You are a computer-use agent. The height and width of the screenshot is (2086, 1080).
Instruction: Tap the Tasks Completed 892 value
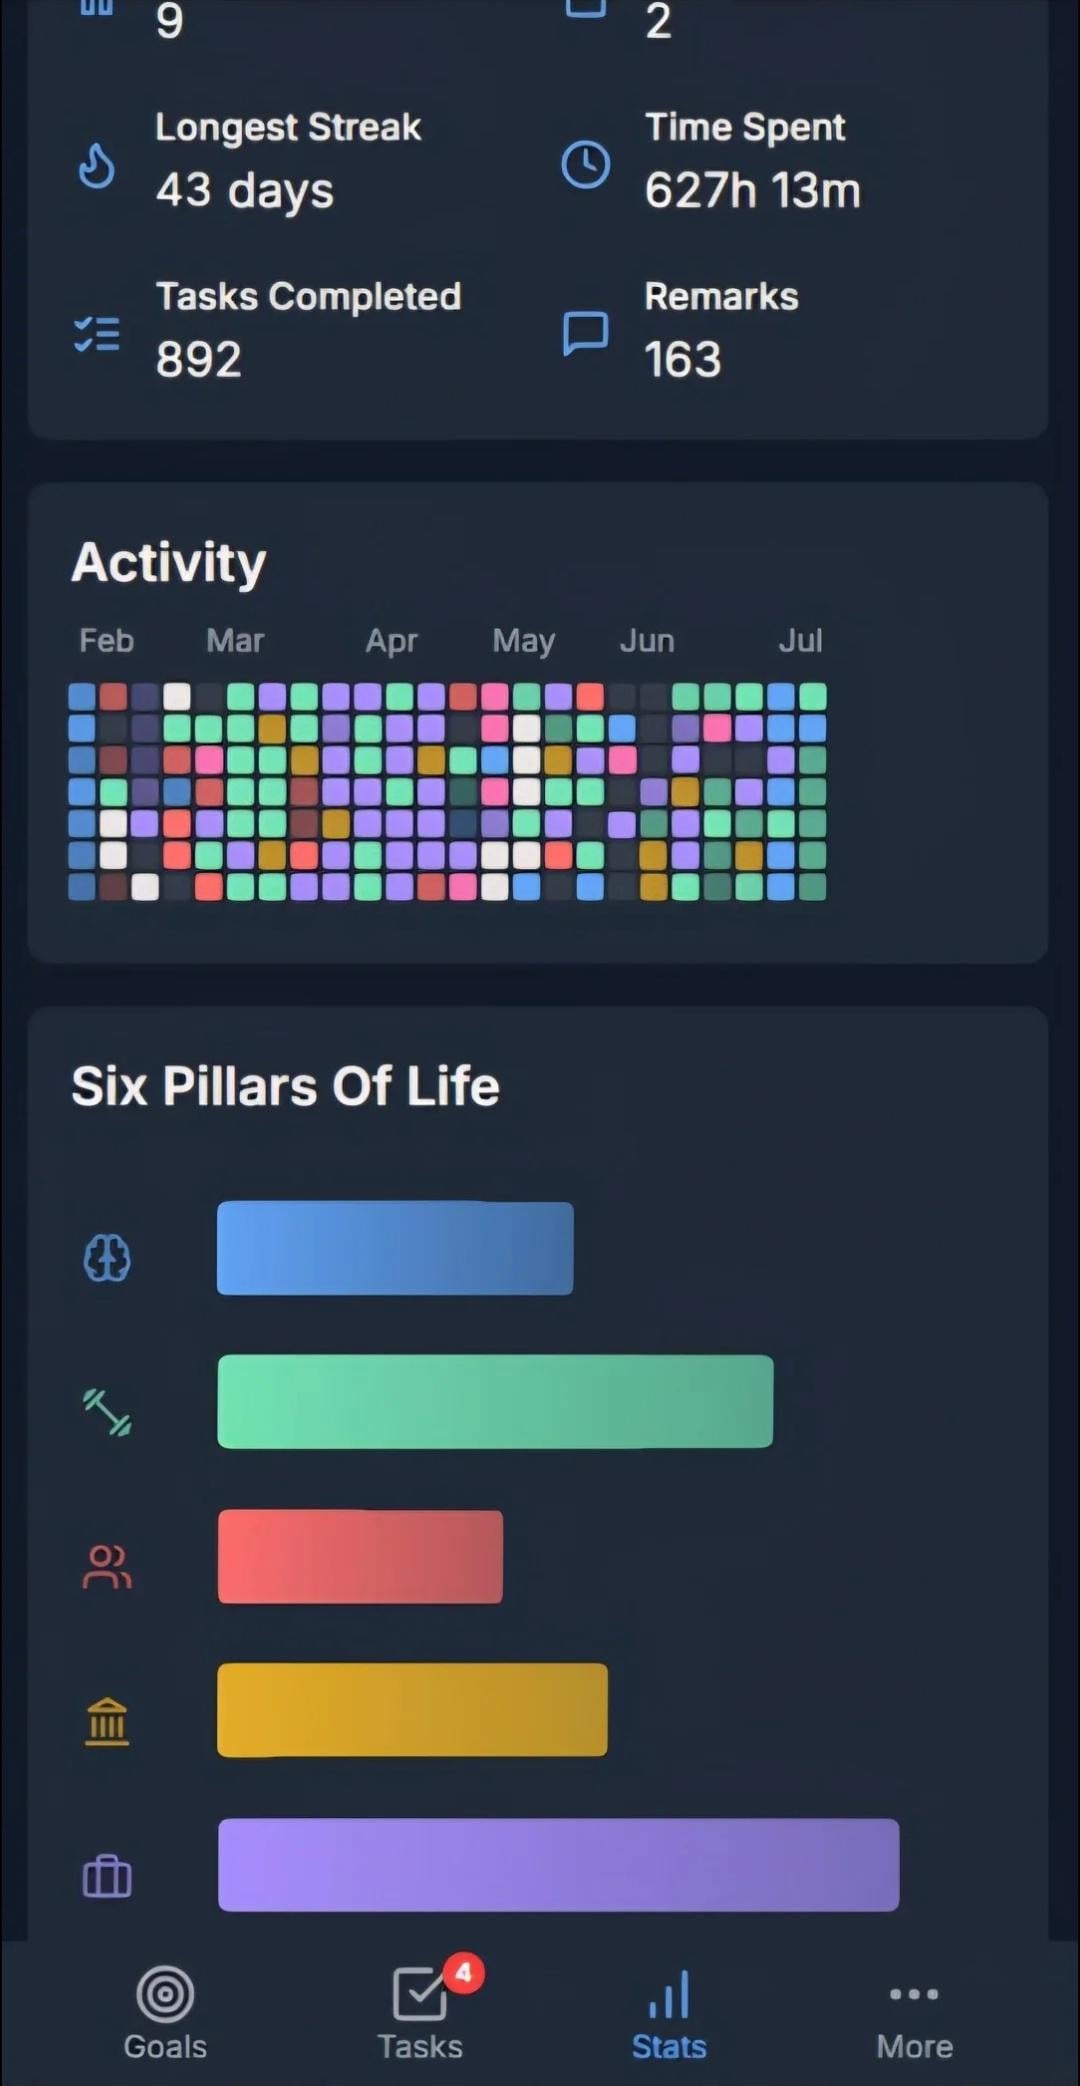tap(199, 359)
